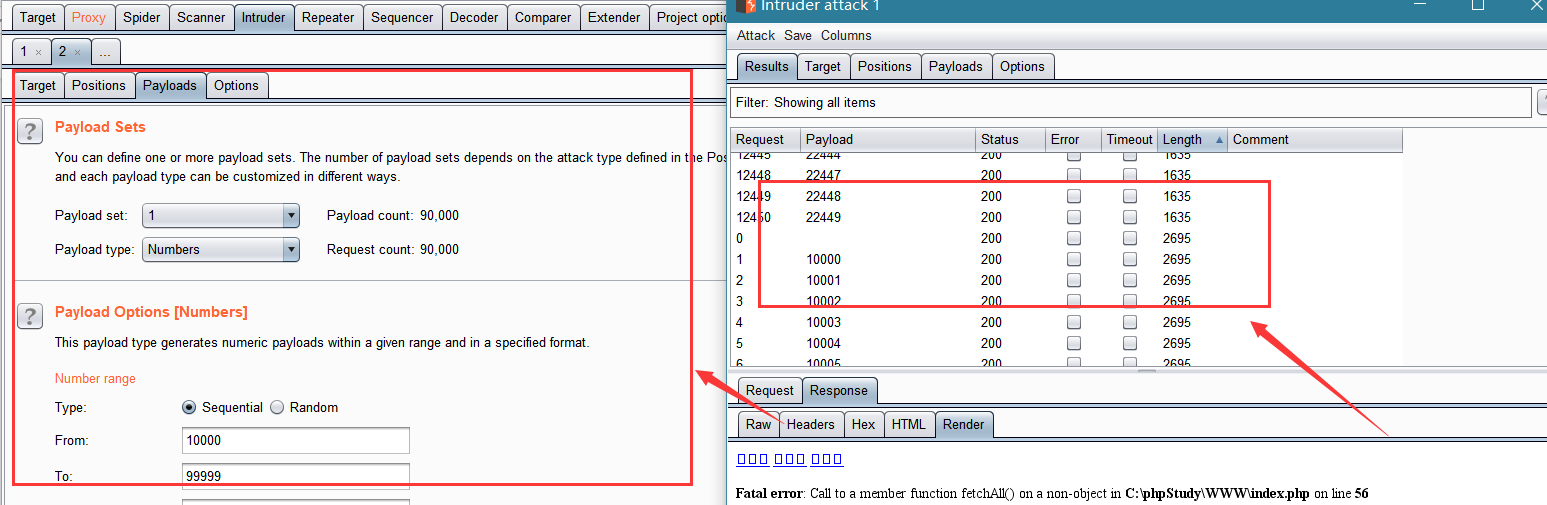Image resolution: width=1547 pixels, height=505 pixels.
Task: Click last rendered link in response pane
Action: tap(827, 459)
